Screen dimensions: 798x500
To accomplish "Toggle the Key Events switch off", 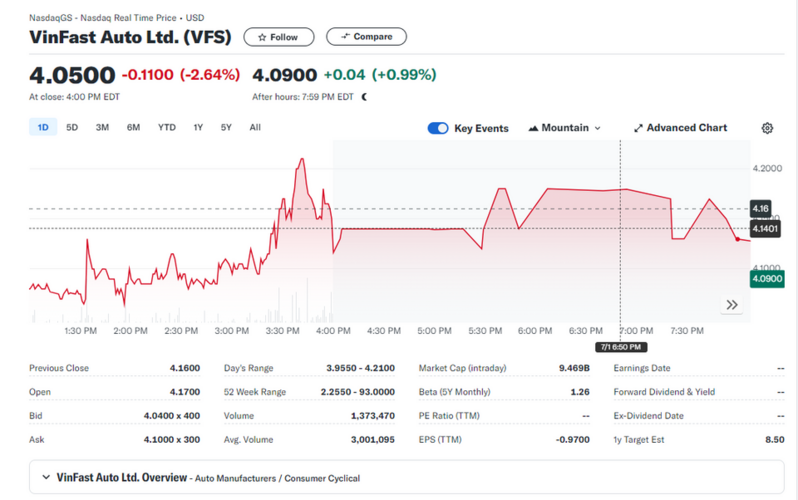I will 438,128.
